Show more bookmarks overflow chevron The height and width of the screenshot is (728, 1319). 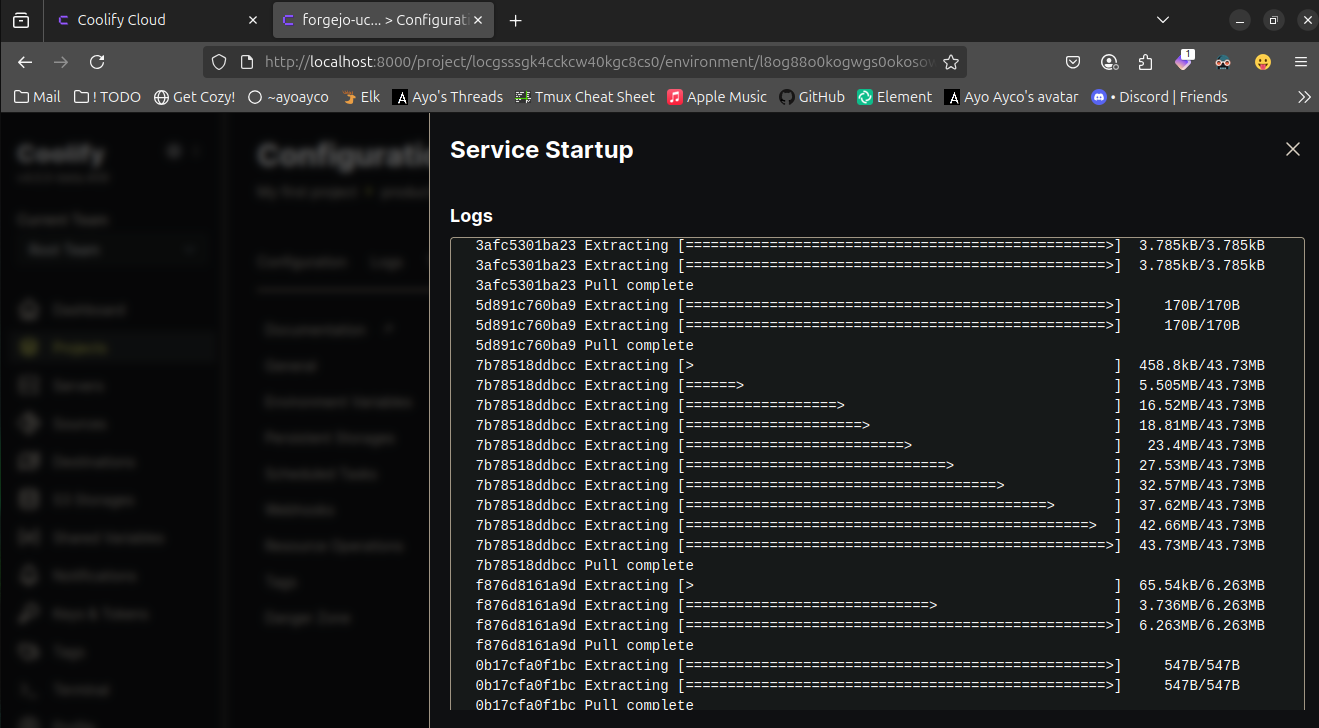coord(1304,97)
